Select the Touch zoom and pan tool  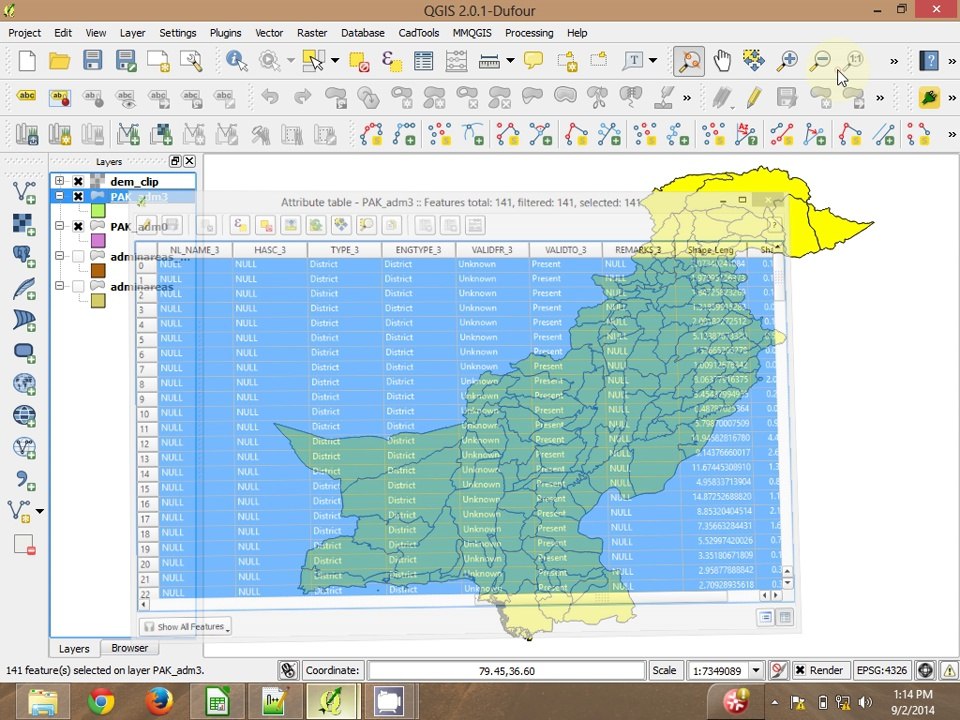(x=689, y=61)
